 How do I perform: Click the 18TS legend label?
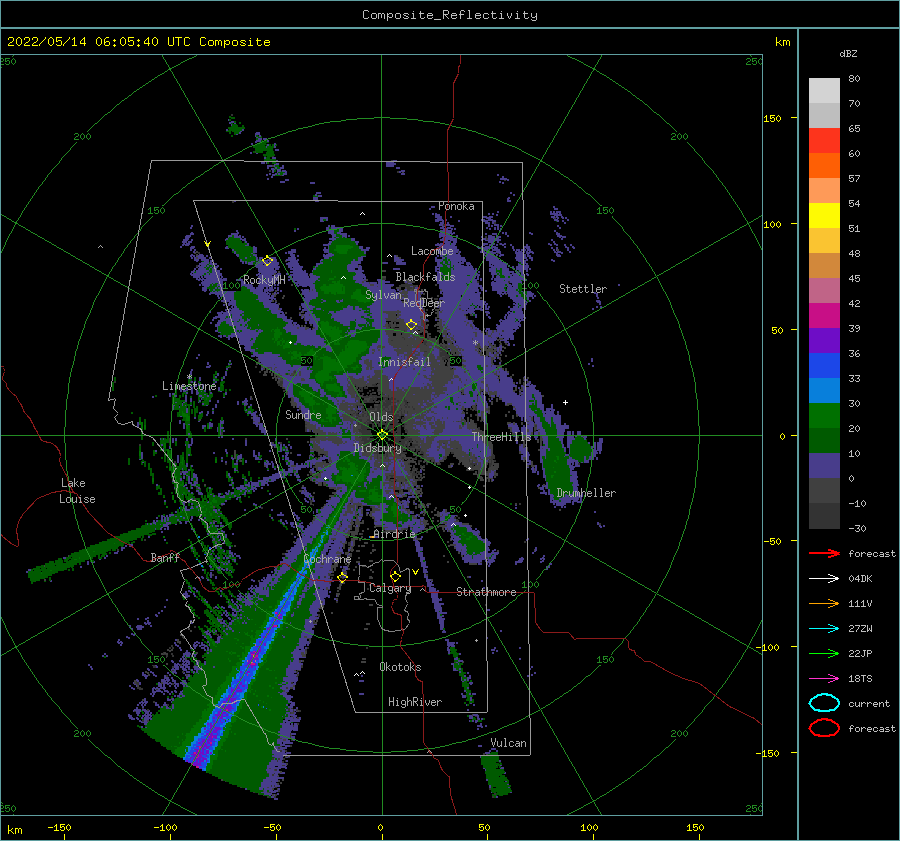coord(860,679)
